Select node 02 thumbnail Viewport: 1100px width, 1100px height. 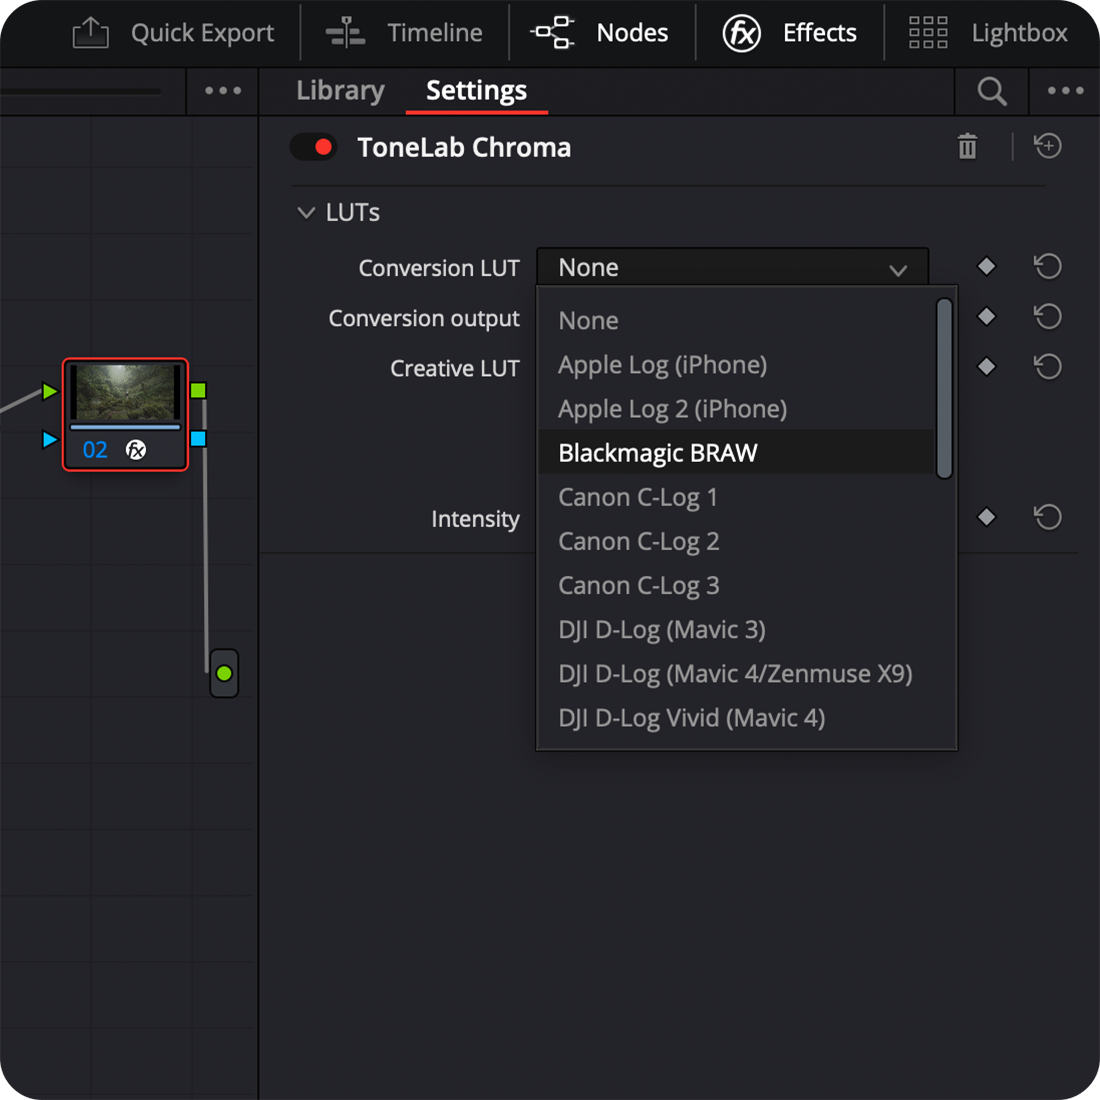click(125, 393)
